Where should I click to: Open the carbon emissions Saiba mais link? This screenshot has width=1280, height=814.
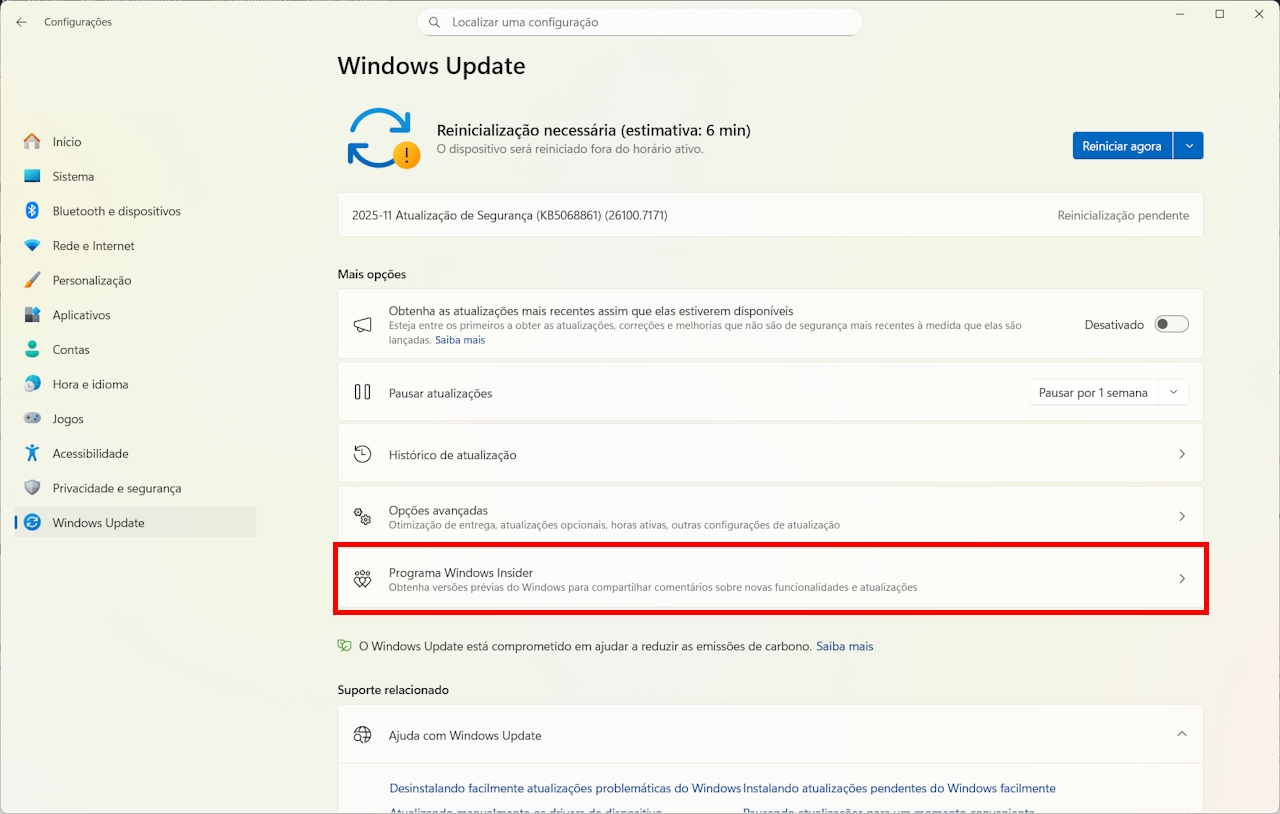tap(844, 646)
